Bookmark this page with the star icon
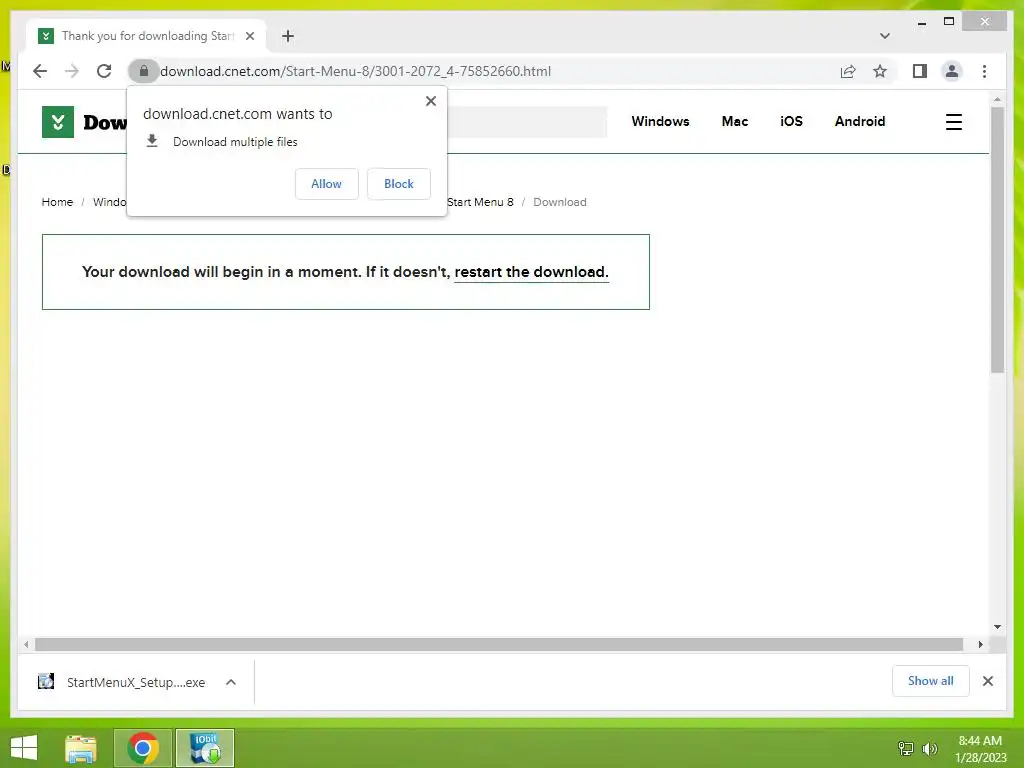1024x768 pixels. 880,71
